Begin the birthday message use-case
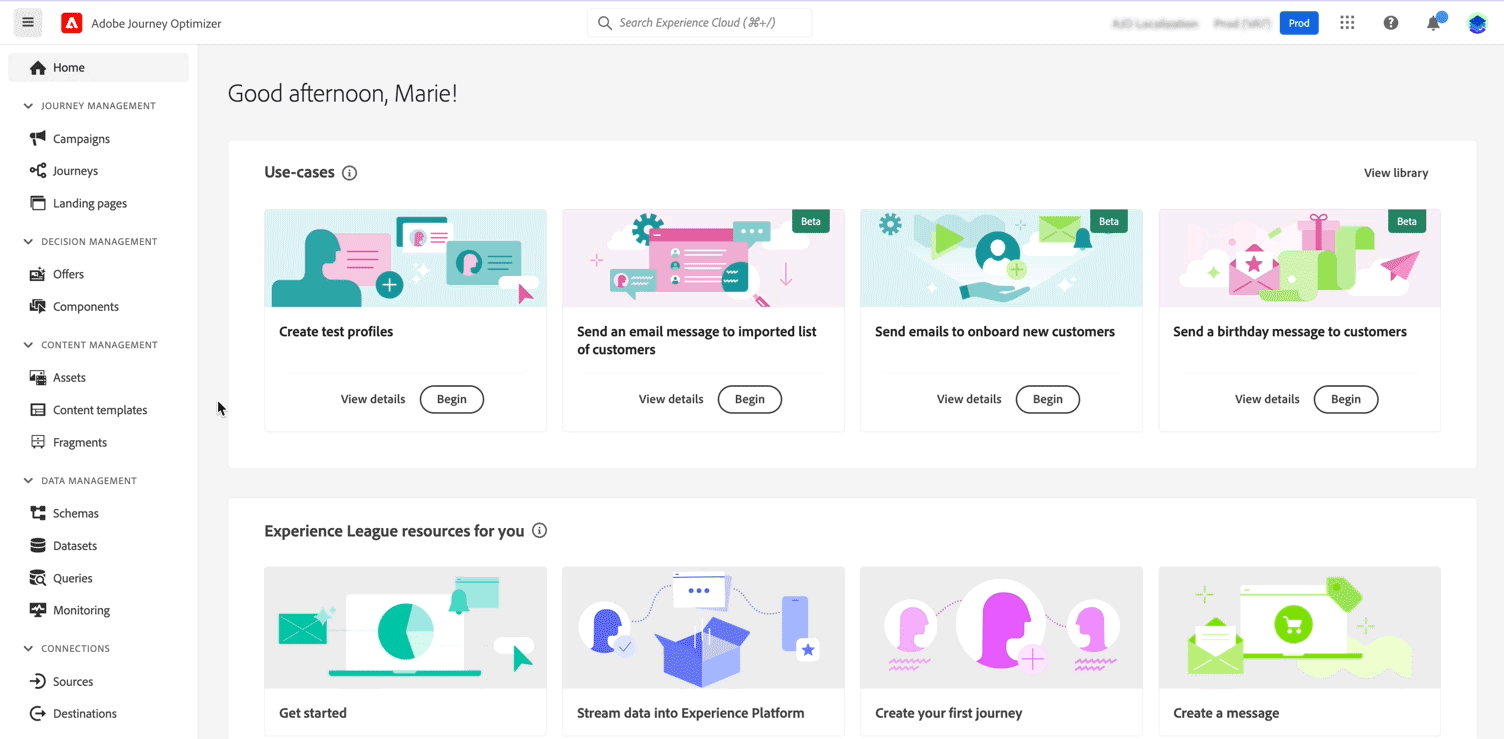1504x739 pixels. click(x=1346, y=399)
